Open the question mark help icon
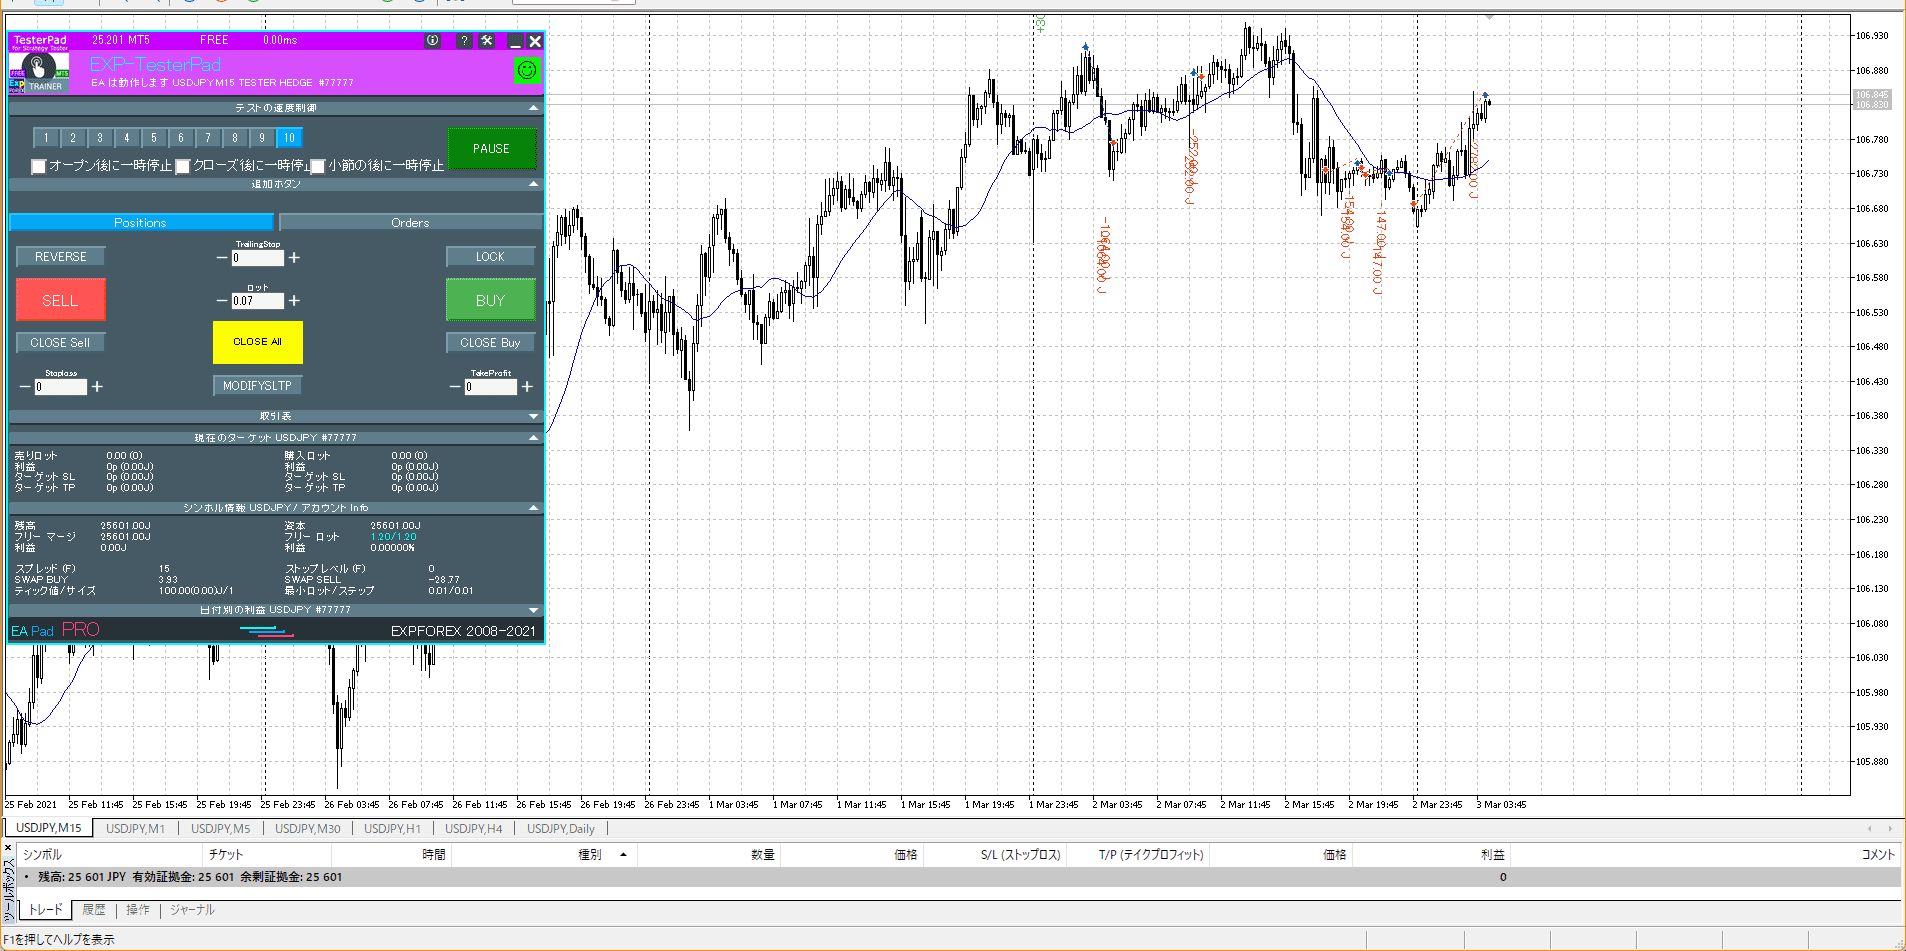This screenshot has width=1906, height=951. pyautogui.click(x=464, y=41)
